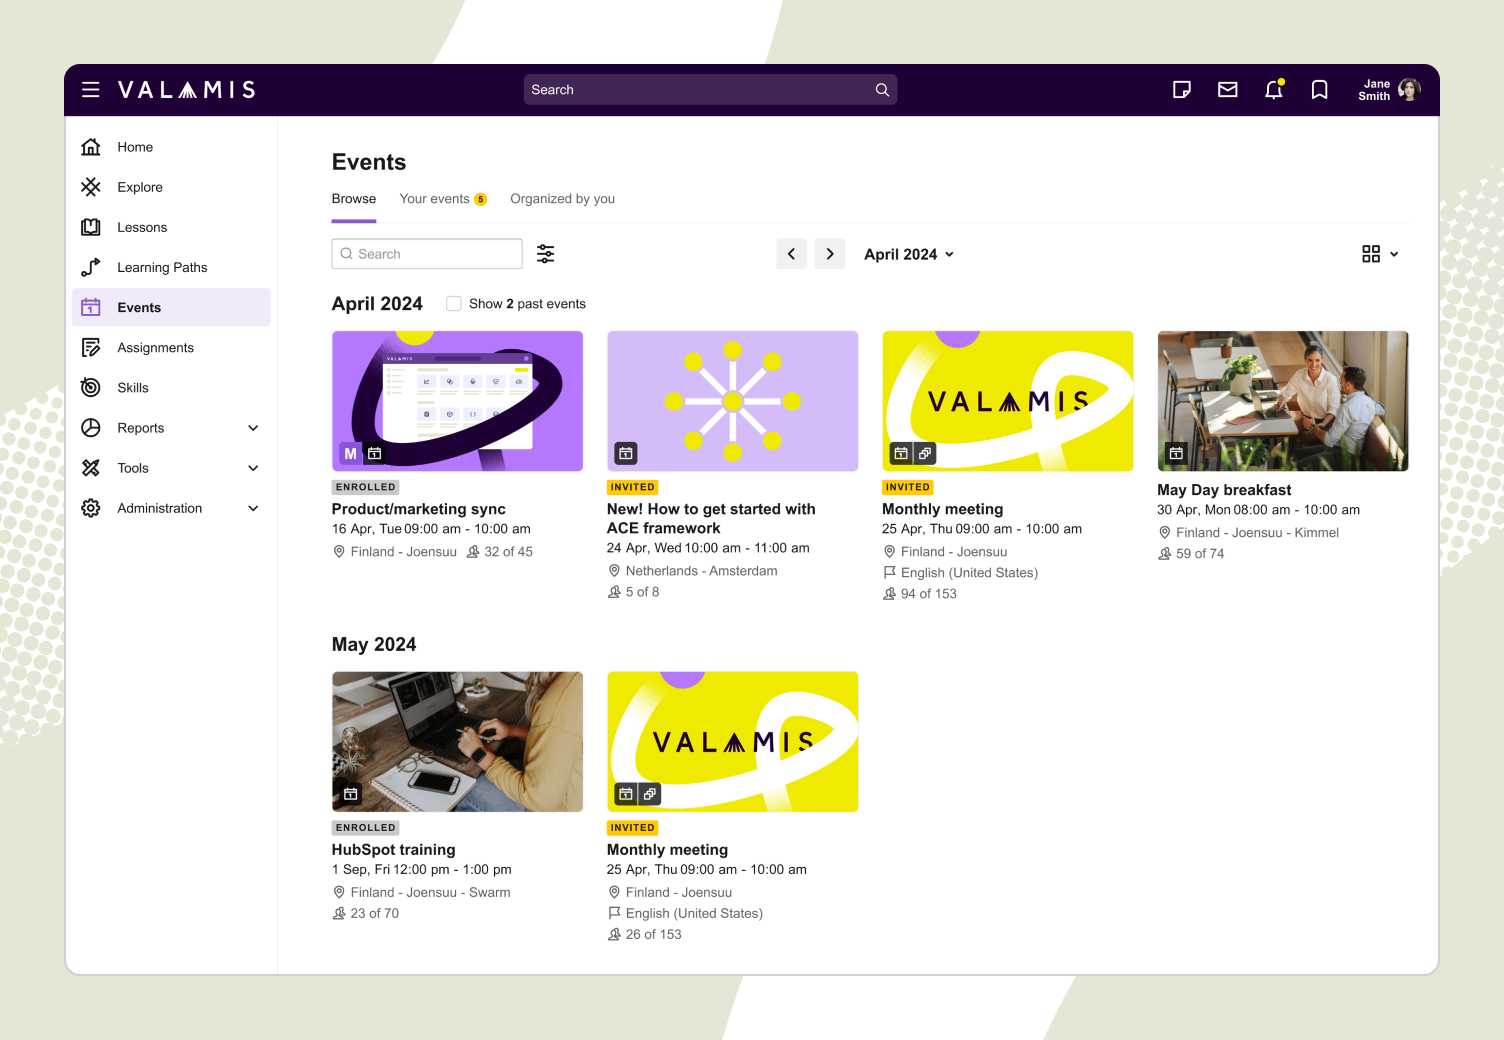This screenshot has width=1504, height=1040.
Task: Open the ACE framework event thumbnail
Action: click(x=733, y=401)
